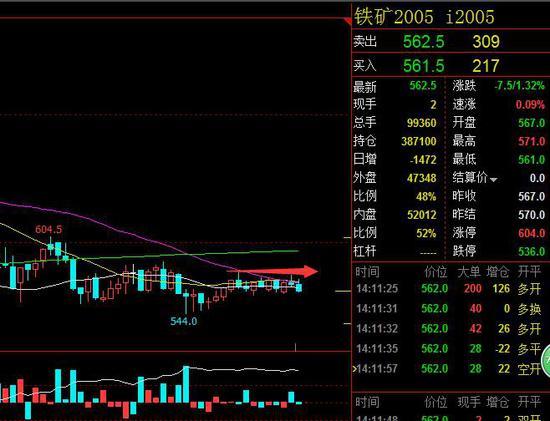Open the 结算价 dropdown arrow
550x421 pixels.
(x=494, y=180)
